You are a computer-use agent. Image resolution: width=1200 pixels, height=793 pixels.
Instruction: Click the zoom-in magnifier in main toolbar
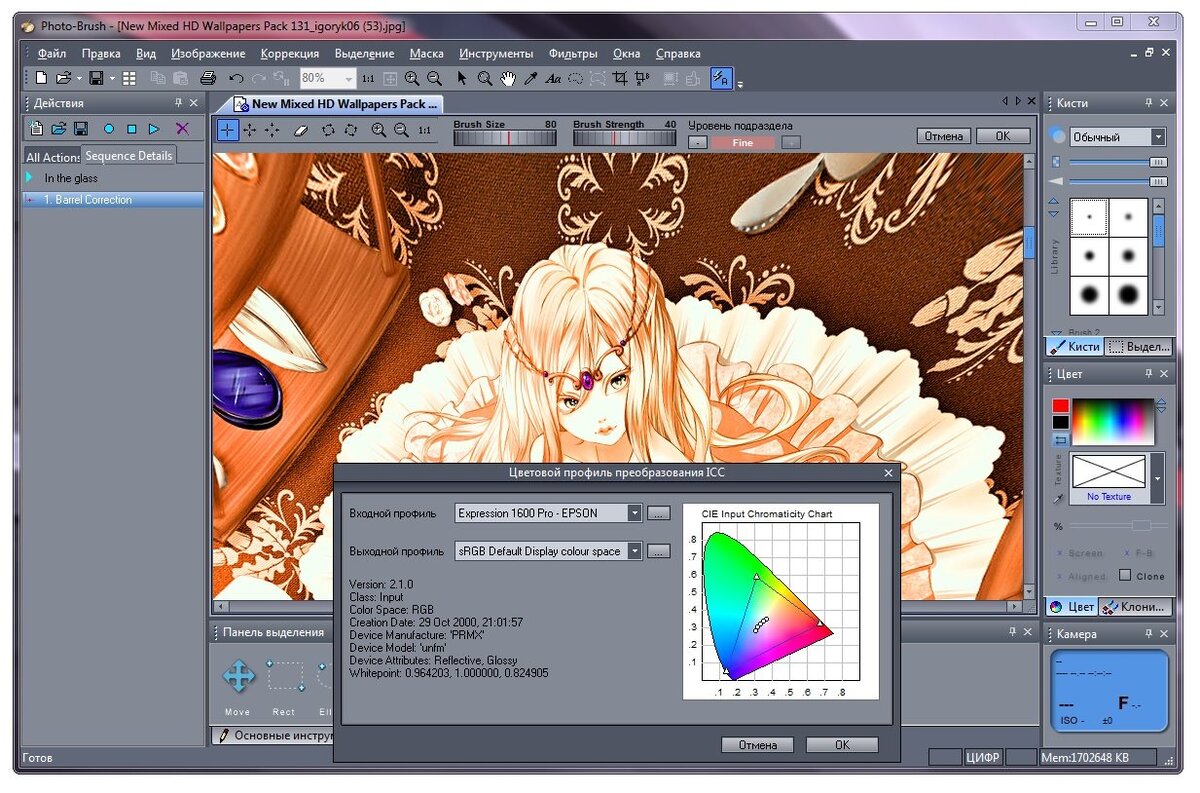pos(412,78)
